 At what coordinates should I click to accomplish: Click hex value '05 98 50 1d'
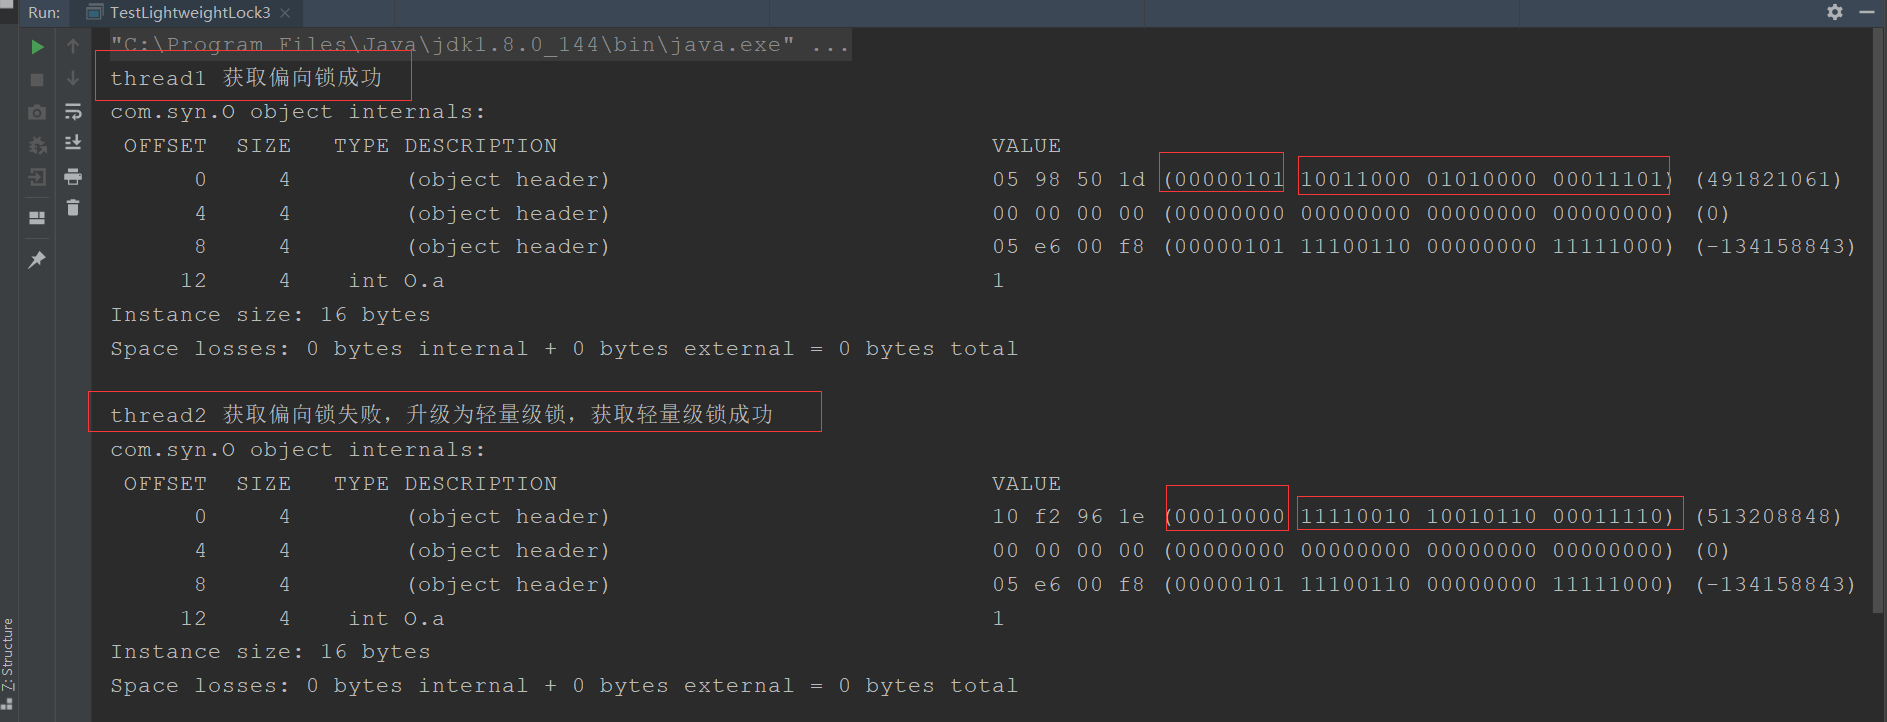pos(1069,180)
